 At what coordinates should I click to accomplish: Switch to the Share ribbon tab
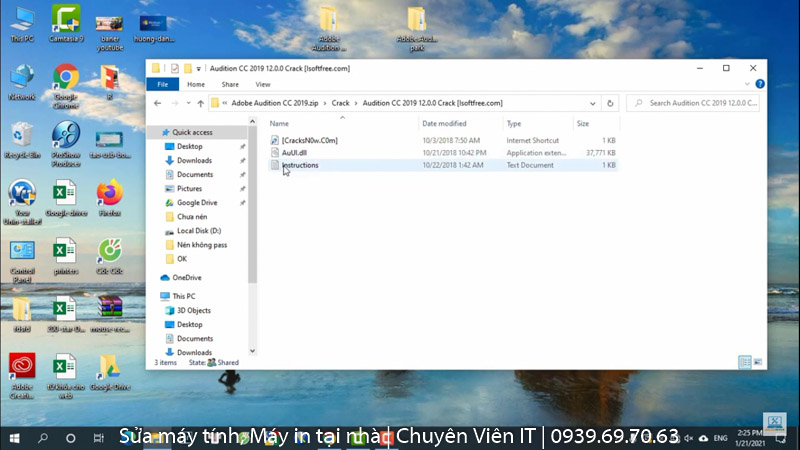230,85
